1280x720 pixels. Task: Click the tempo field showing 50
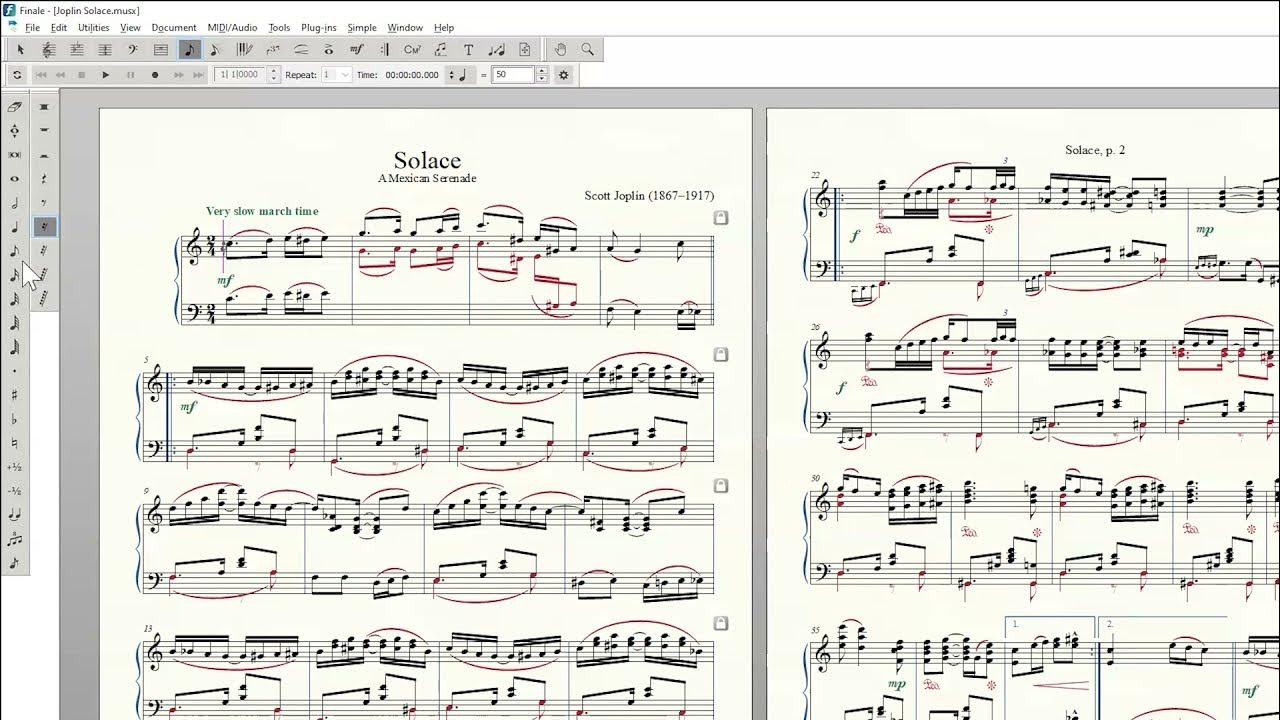(x=513, y=75)
